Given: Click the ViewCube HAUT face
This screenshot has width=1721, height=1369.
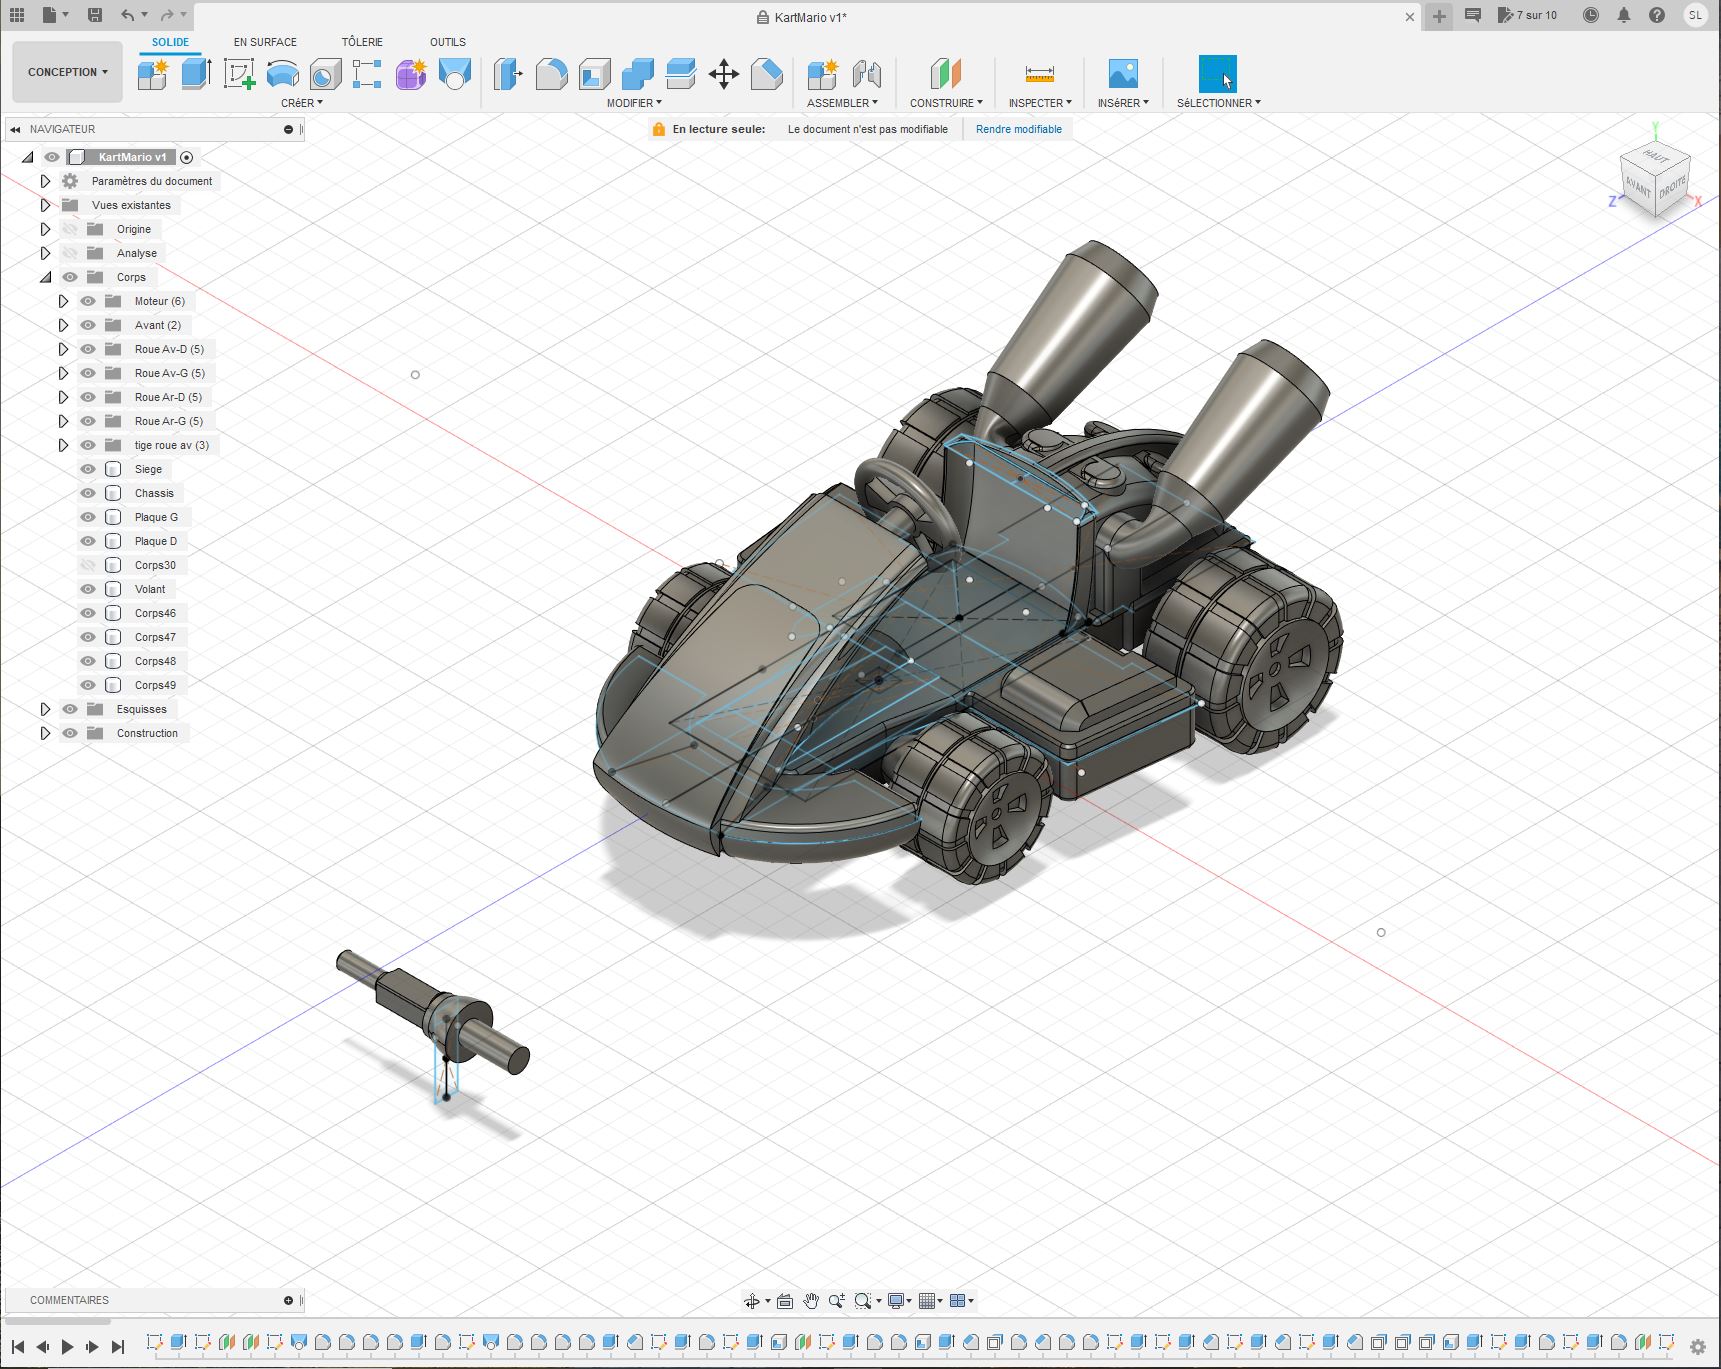Looking at the screenshot, I should coord(1656,158).
